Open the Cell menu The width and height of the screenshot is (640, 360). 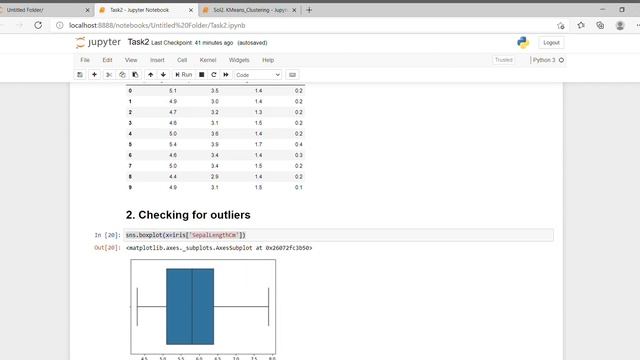[182, 60]
